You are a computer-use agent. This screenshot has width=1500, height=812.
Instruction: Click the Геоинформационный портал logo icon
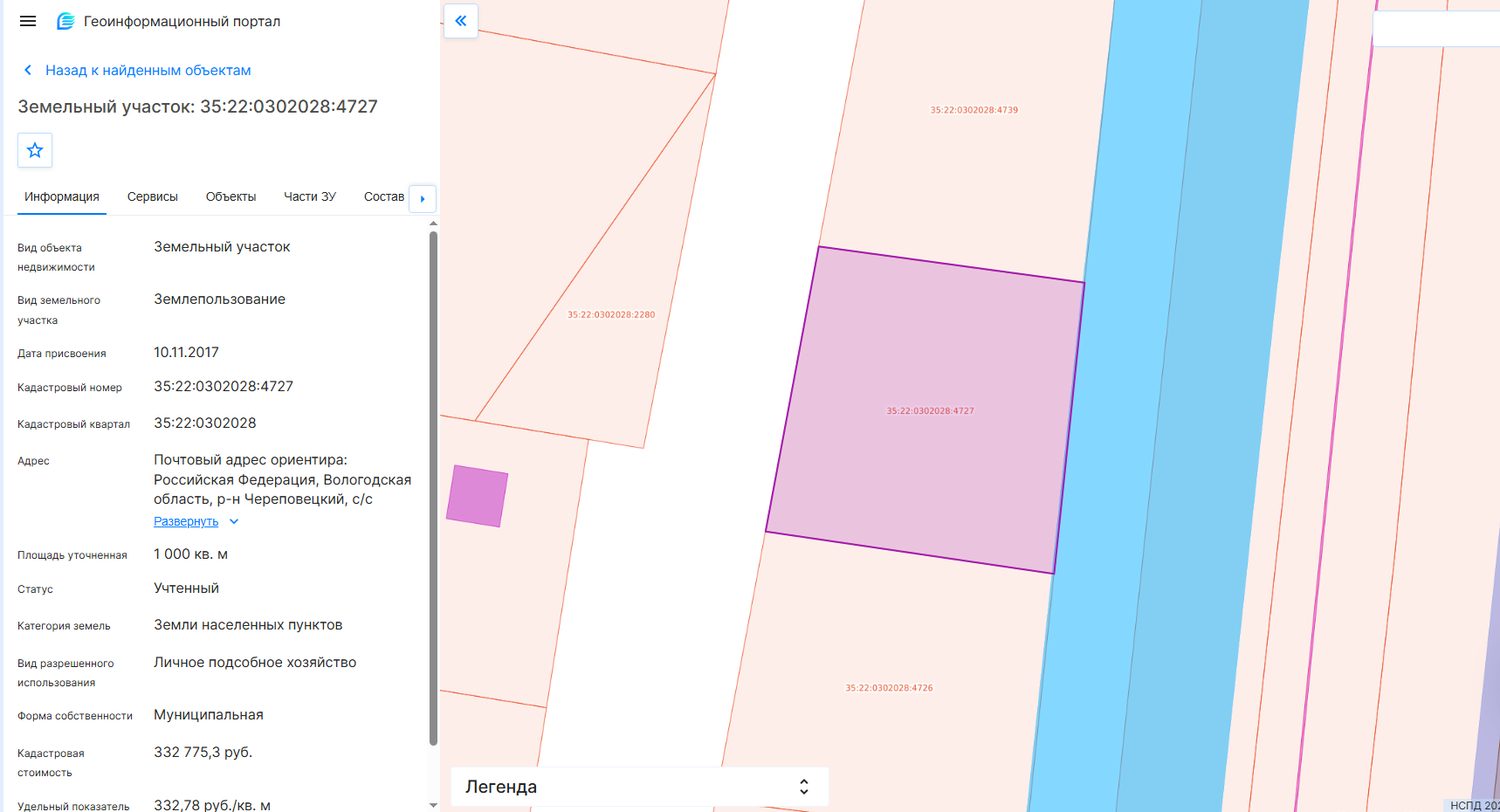click(66, 21)
